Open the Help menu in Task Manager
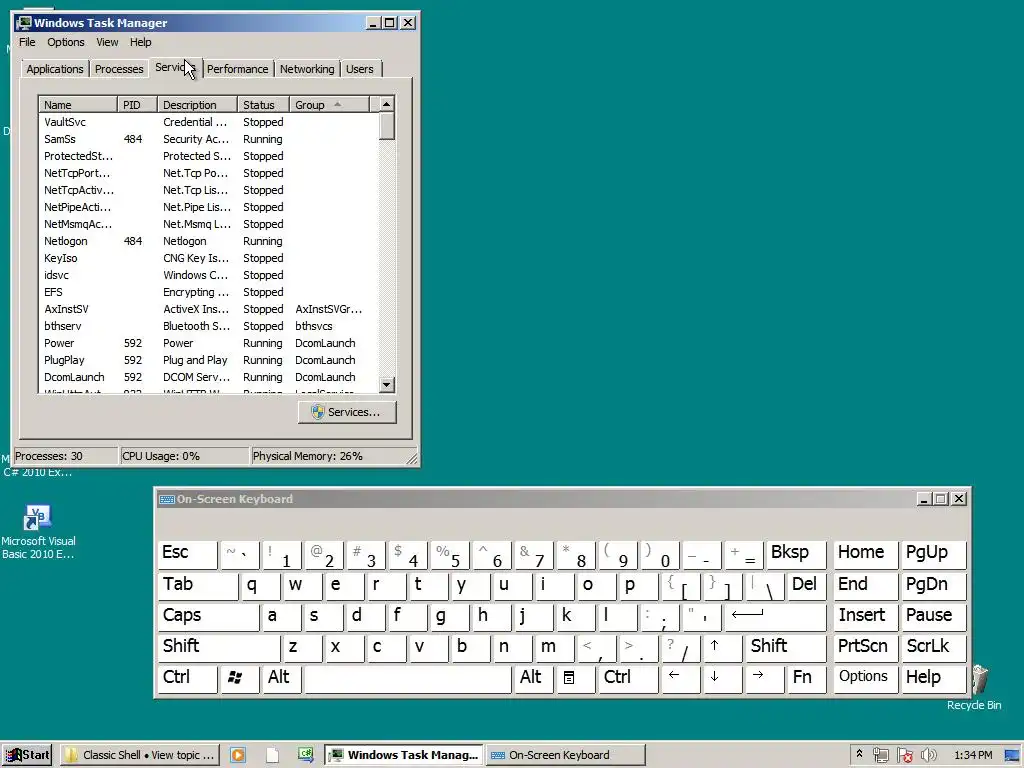The image size is (1024, 768). 140,42
